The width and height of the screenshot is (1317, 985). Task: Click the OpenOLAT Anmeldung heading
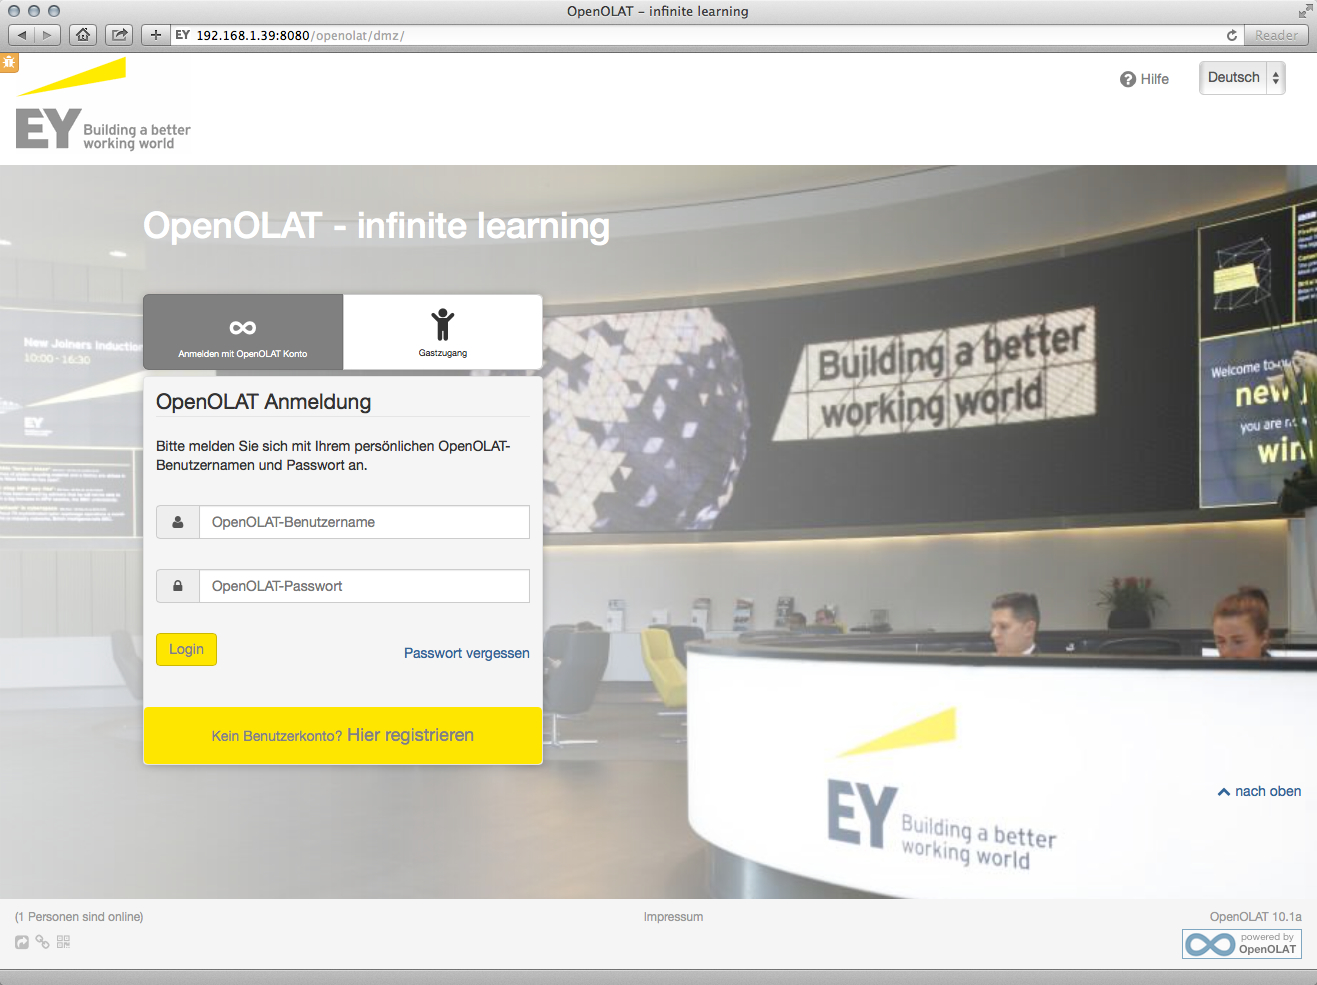(264, 402)
